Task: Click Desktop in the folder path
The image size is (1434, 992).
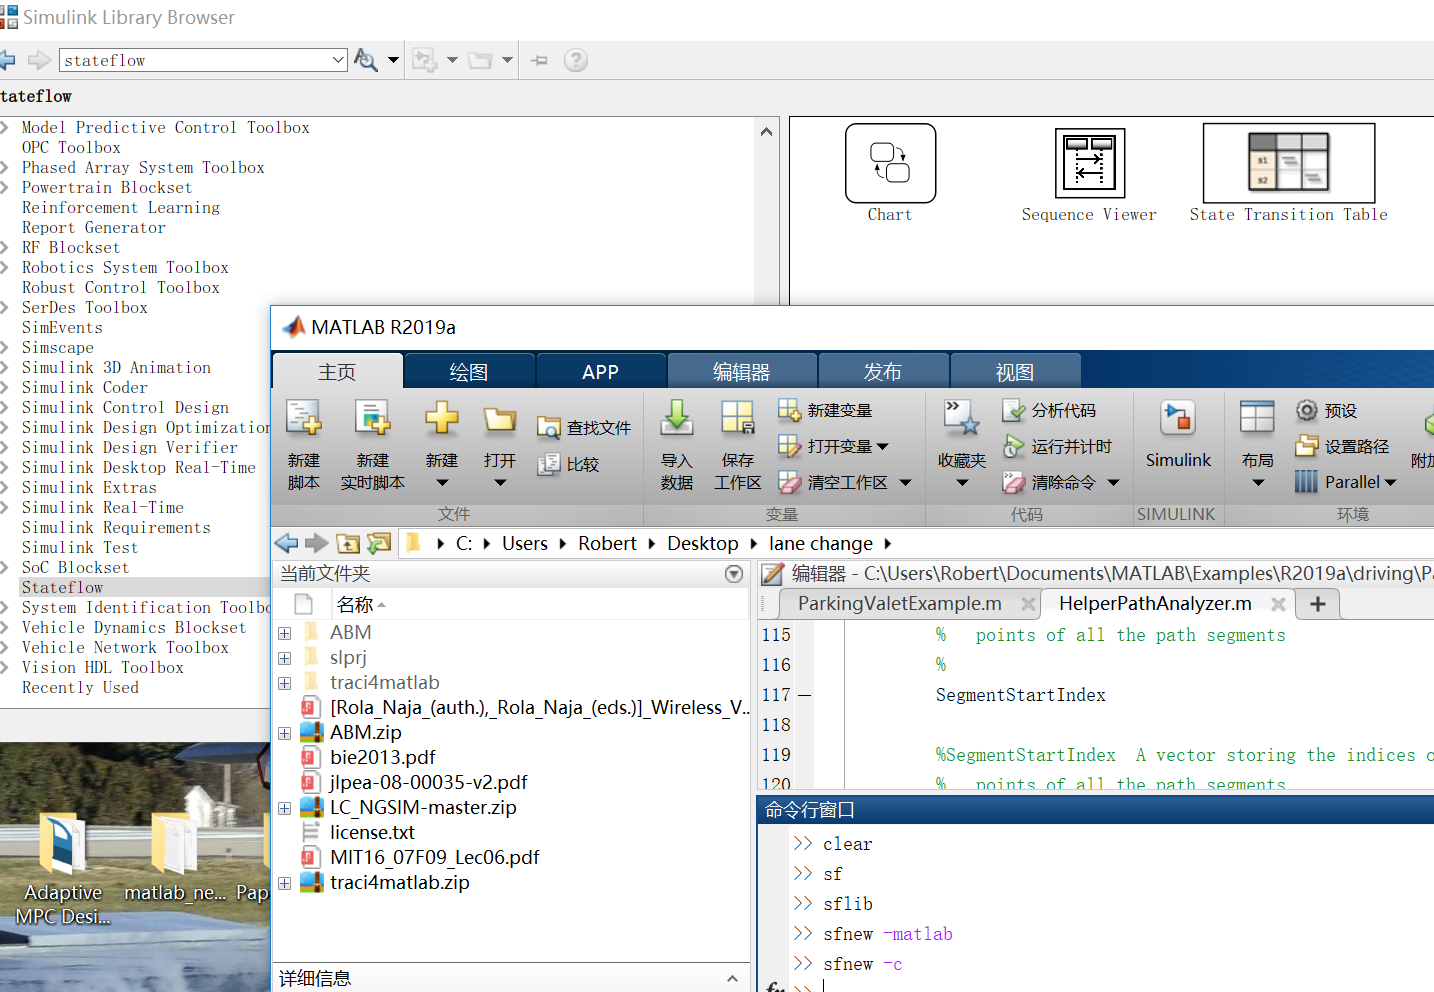Action: tap(703, 543)
